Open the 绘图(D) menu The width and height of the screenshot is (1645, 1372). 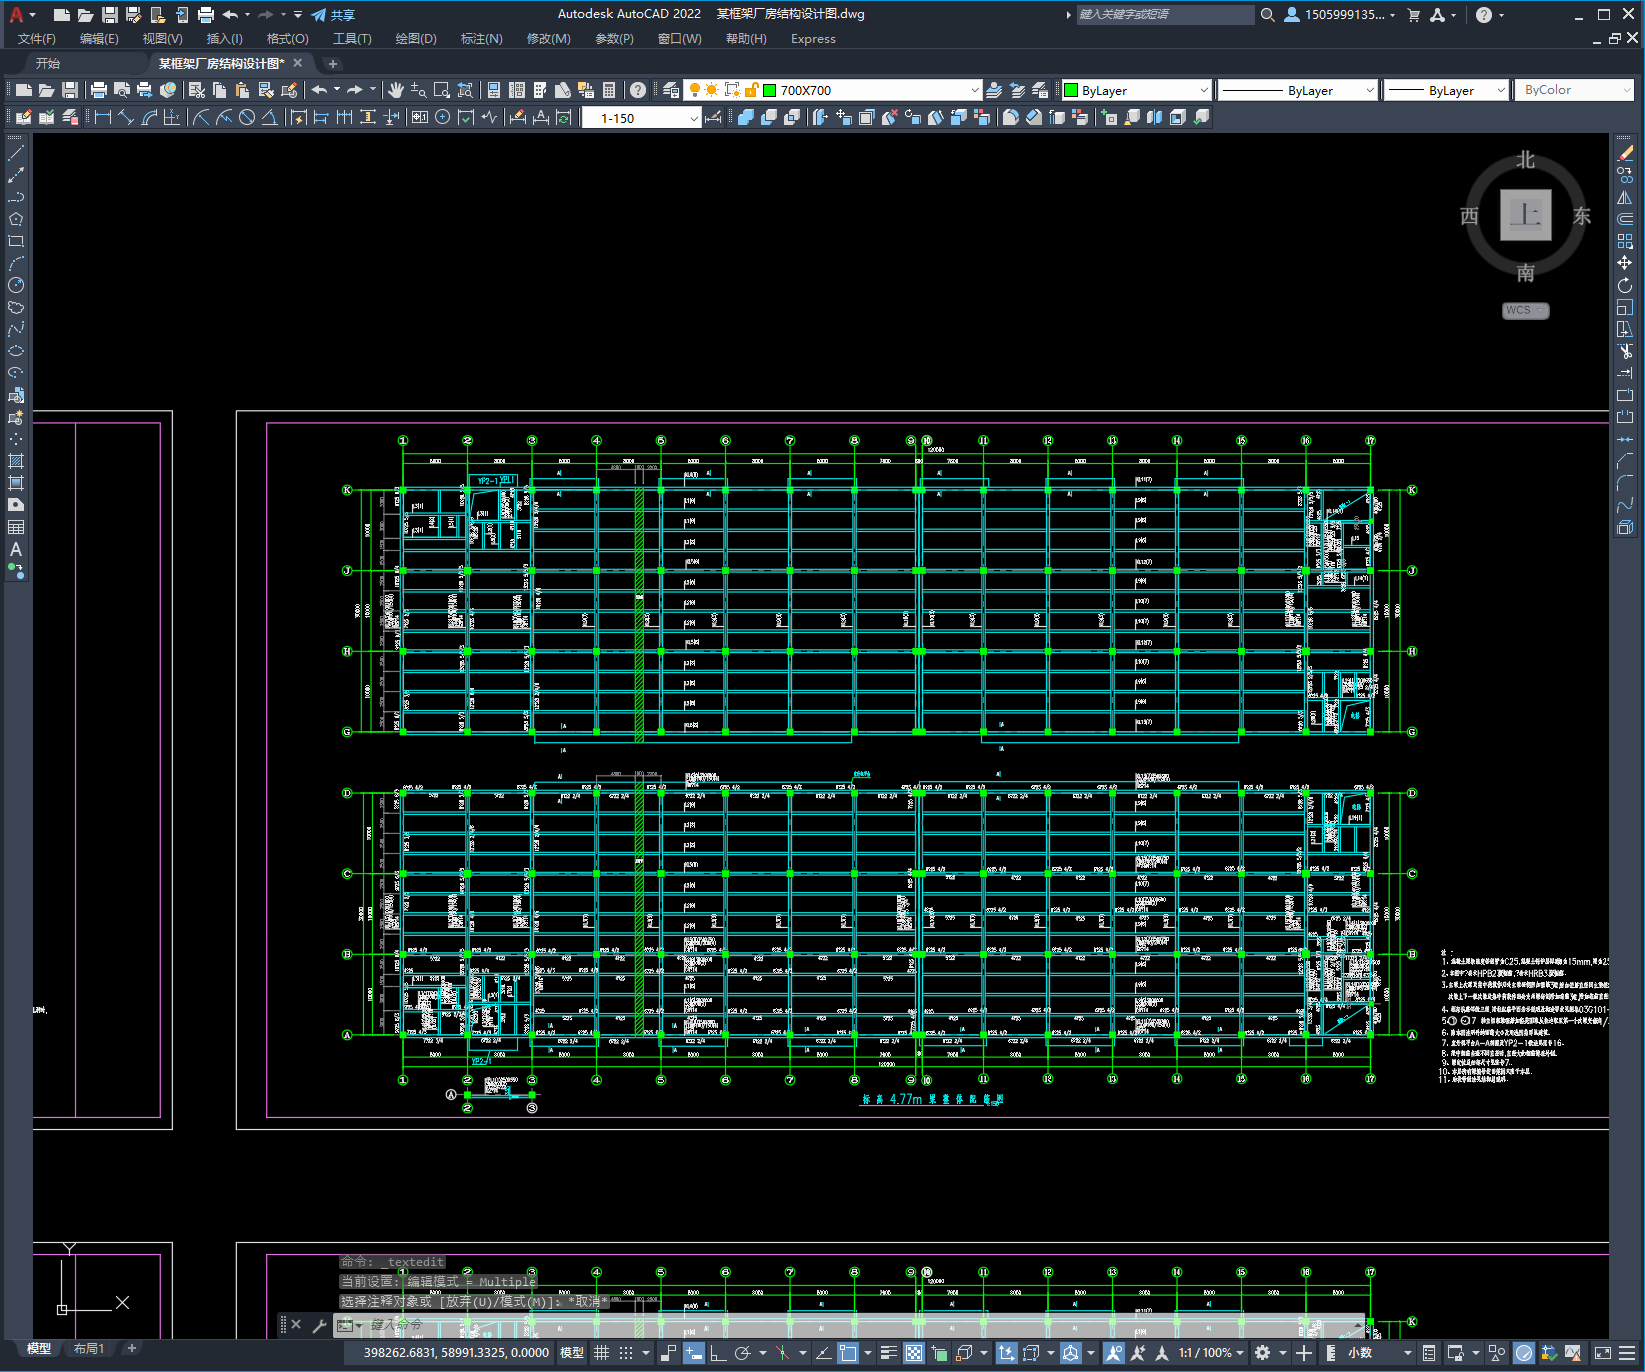415,39
